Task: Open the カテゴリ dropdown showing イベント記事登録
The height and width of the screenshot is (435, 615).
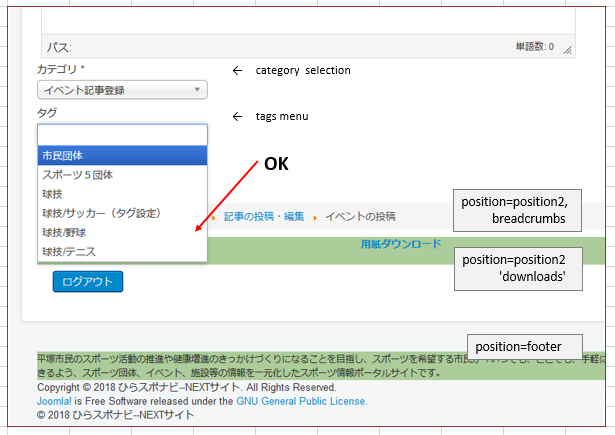Action: [122, 90]
